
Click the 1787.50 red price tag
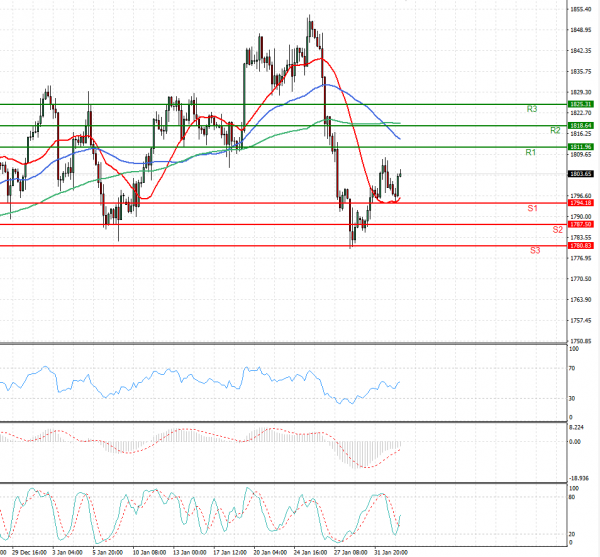pos(581,224)
